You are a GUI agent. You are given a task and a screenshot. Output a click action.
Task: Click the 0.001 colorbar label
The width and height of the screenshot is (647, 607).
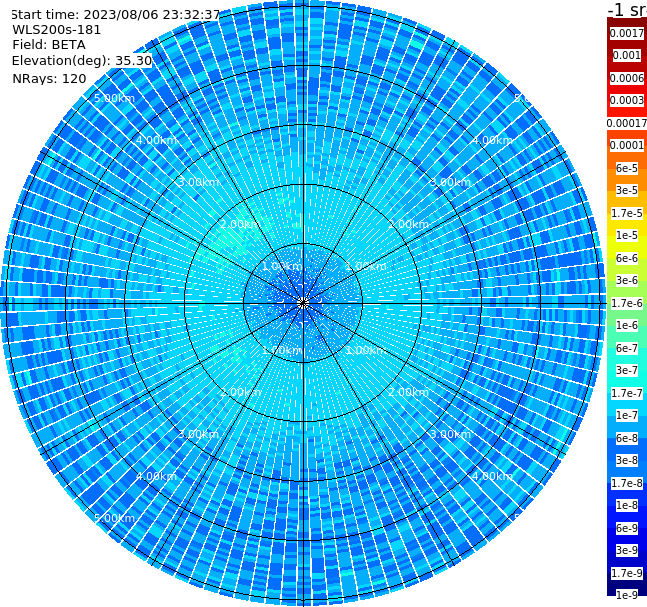pyautogui.click(x=627, y=55)
